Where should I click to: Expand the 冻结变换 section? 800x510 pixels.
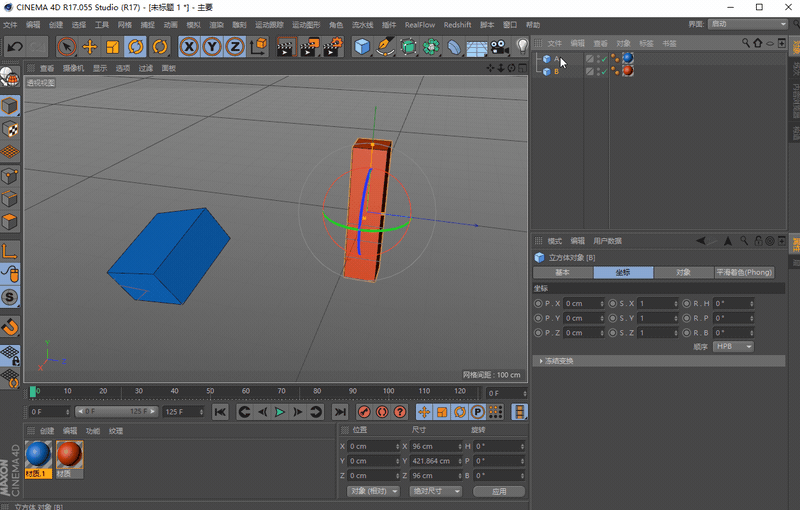[x=658, y=361]
